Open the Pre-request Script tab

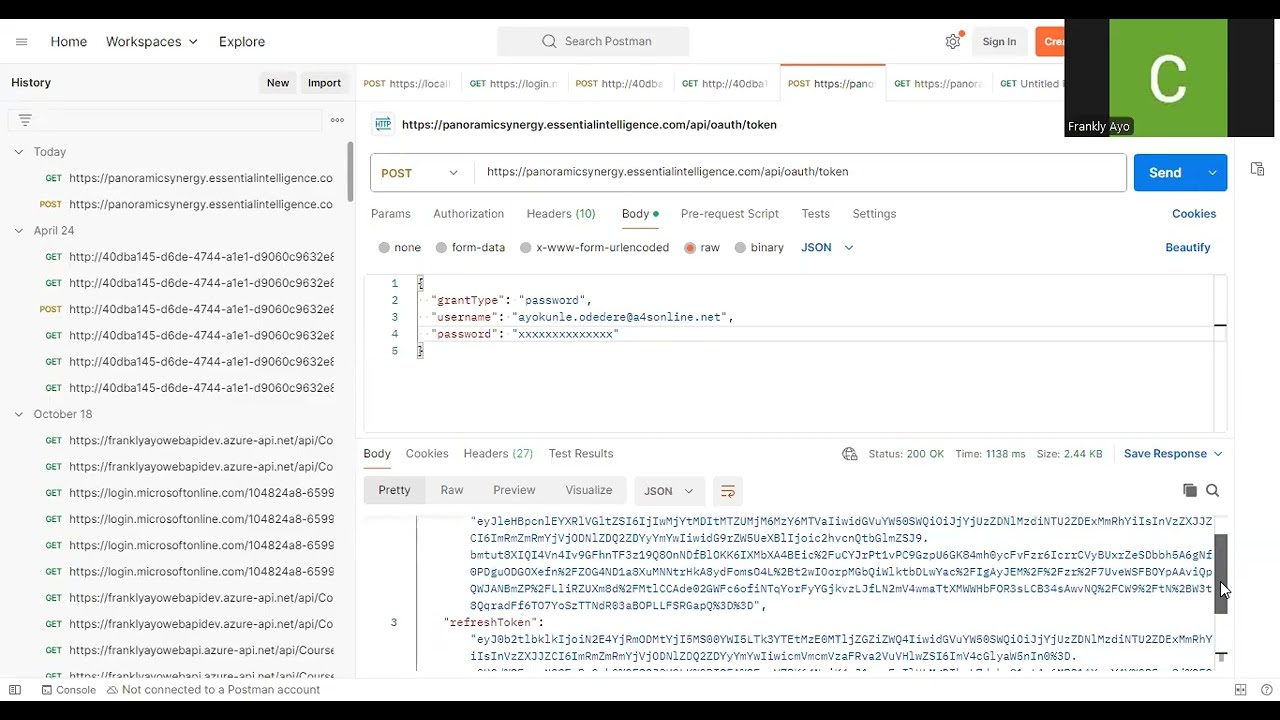point(730,214)
